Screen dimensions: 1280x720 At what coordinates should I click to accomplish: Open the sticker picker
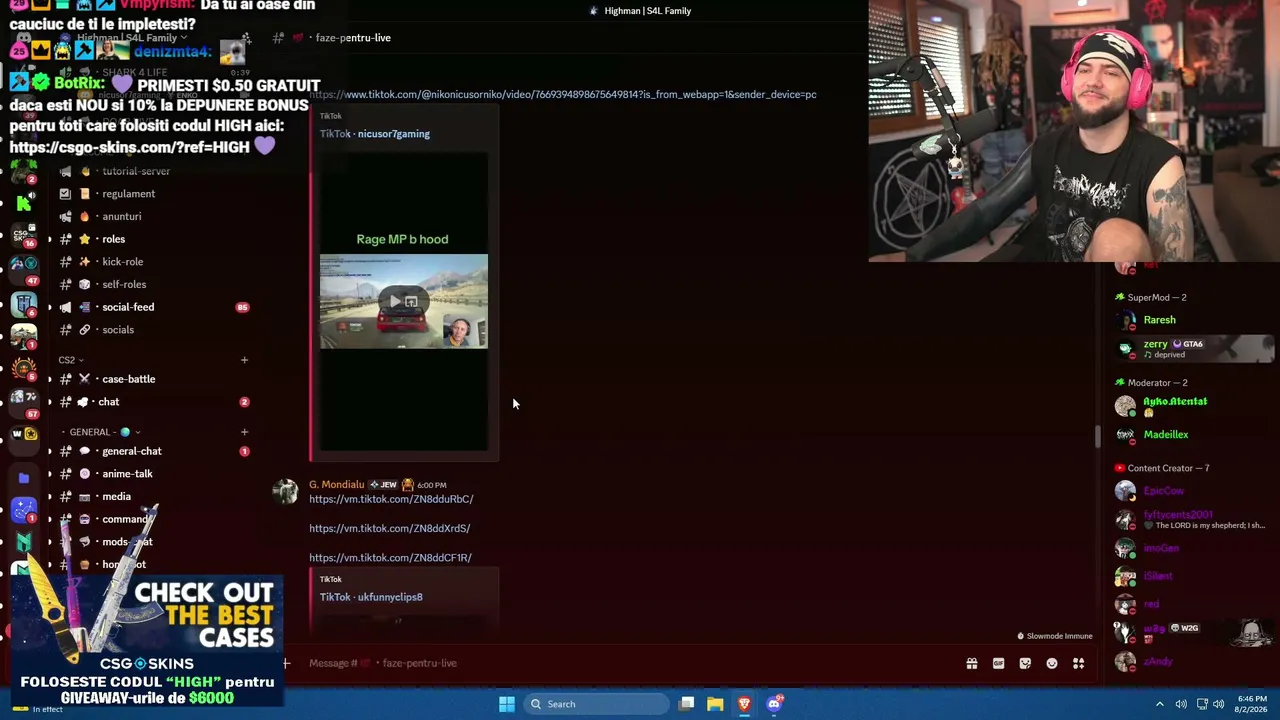point(1025,663)
